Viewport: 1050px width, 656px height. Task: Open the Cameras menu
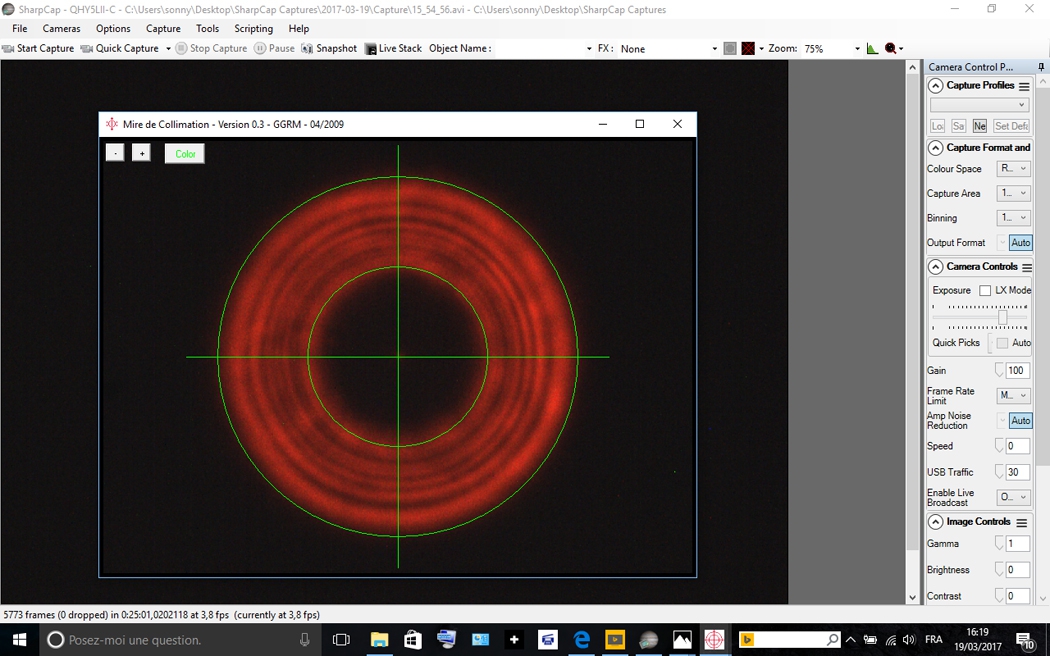tap(62, 28)
